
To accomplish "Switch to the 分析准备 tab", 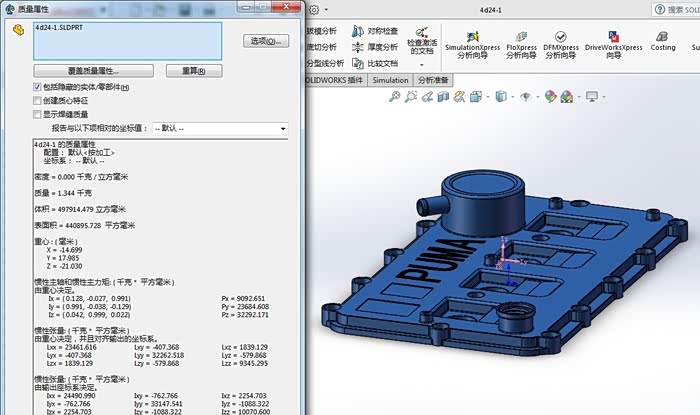I will point(433,80).
